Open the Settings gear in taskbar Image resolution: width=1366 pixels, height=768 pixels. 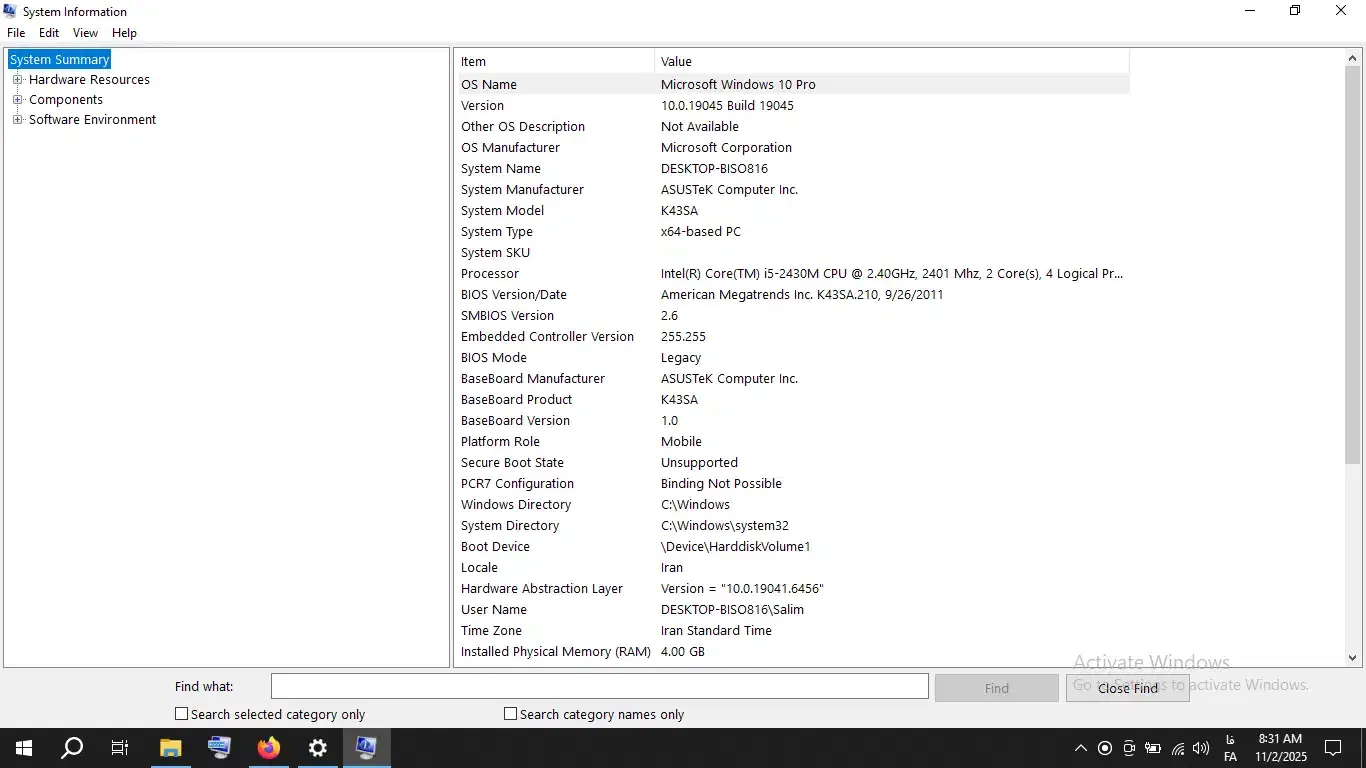point(318,747)
